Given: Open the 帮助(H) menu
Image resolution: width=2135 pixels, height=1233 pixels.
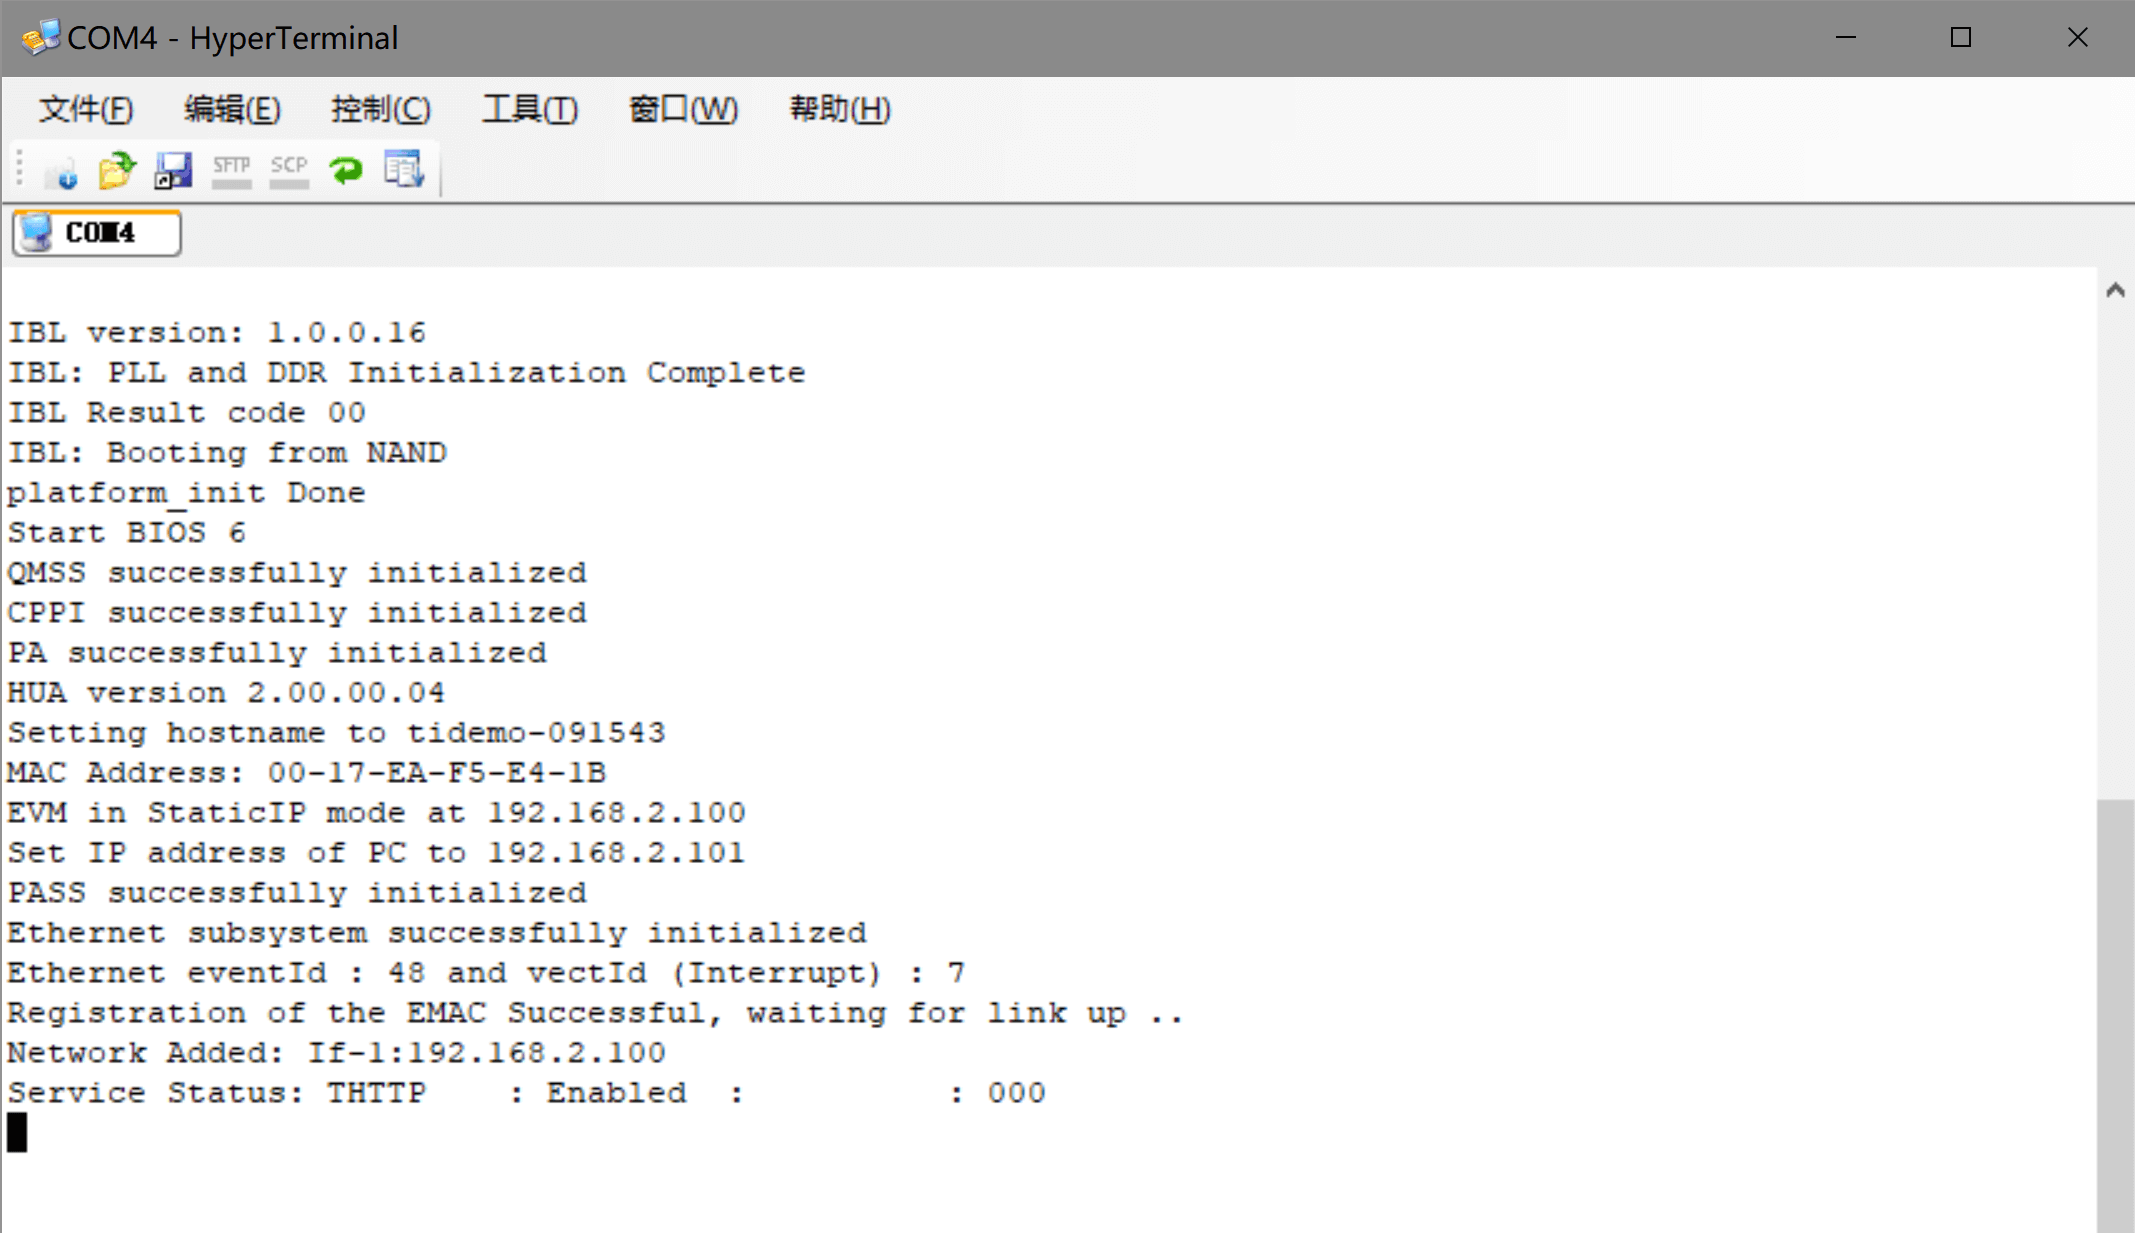Looking at the screenshot, I should [840, 109].
